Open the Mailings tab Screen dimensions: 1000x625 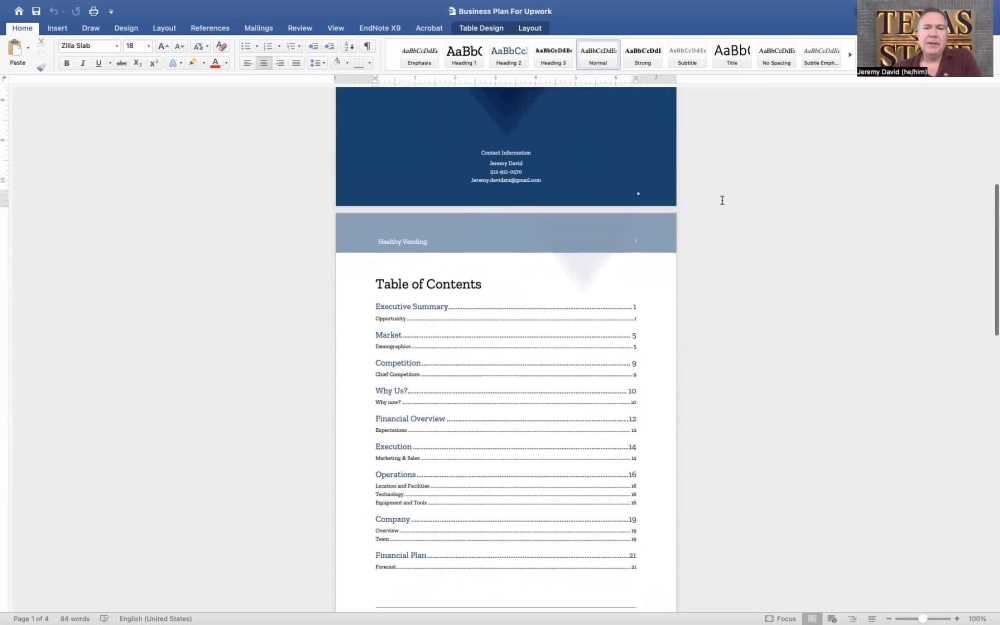258,28
